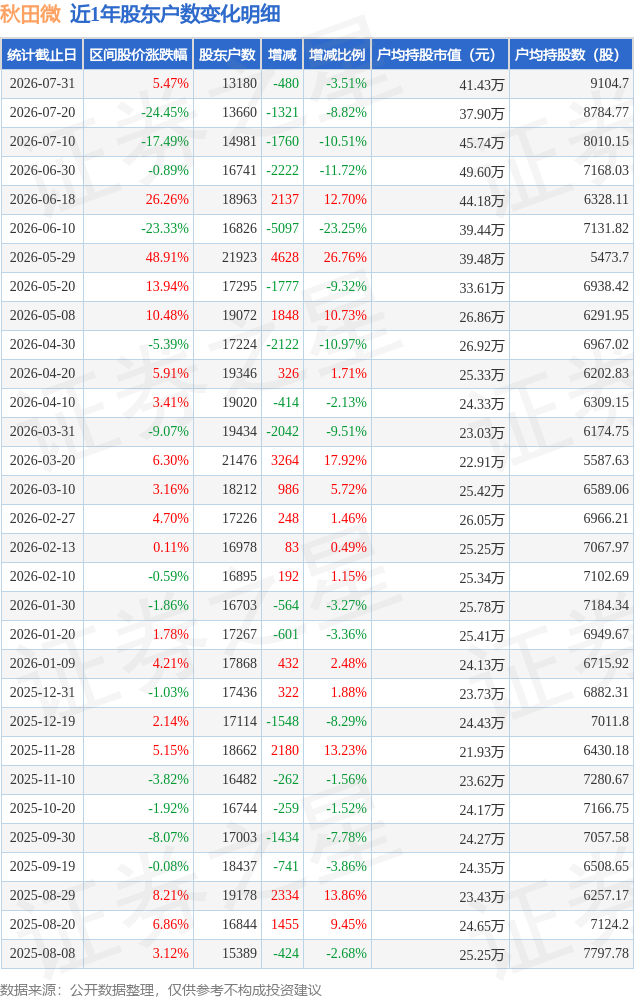
Task: Select the -24.45% price change cell
Action: [165, 113]
